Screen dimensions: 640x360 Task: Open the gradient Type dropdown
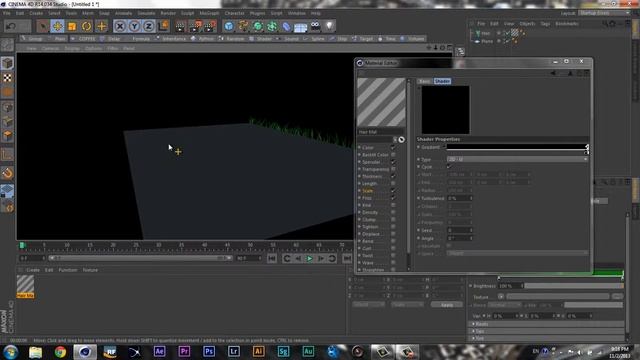517,159
